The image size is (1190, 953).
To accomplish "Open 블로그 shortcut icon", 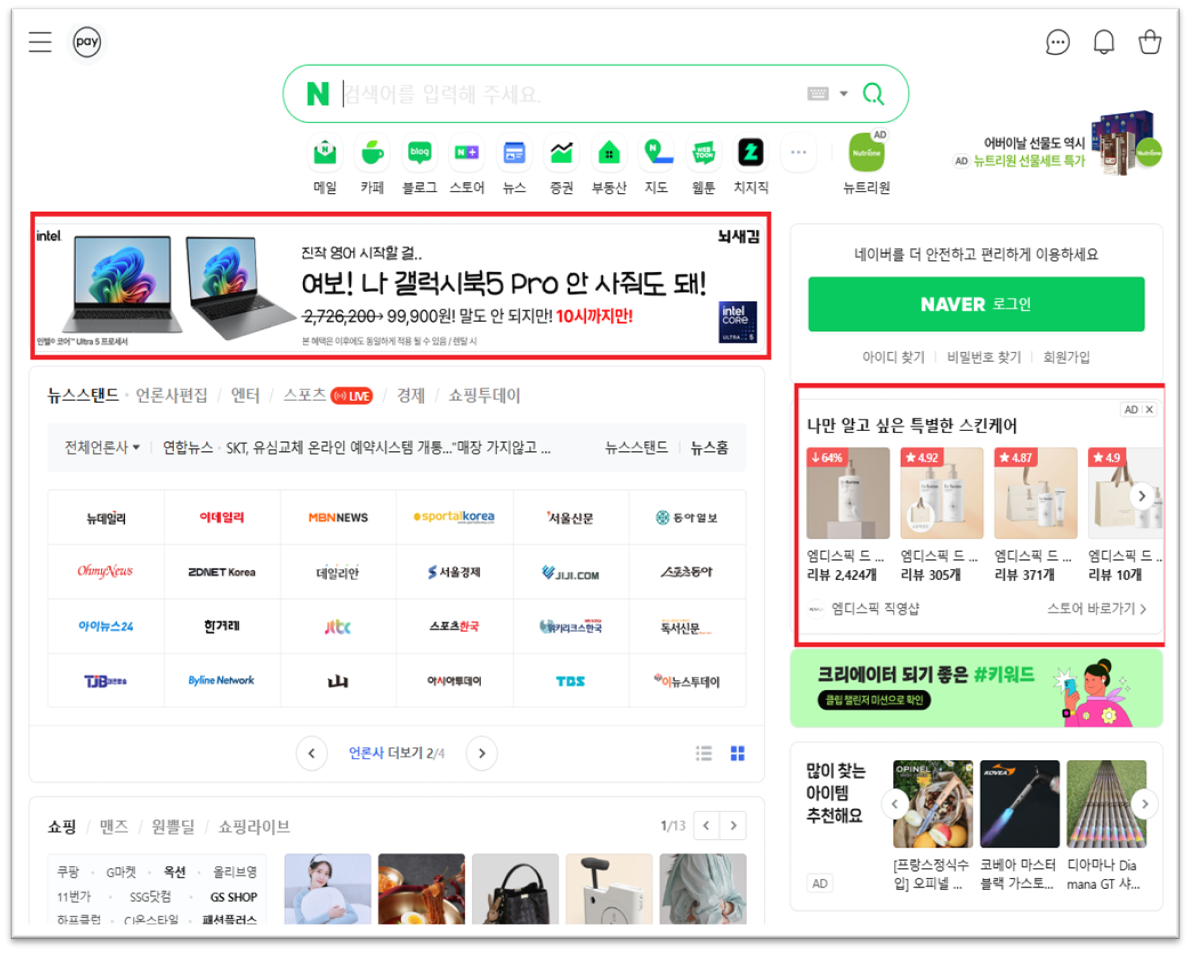I will tap(420, 153).
